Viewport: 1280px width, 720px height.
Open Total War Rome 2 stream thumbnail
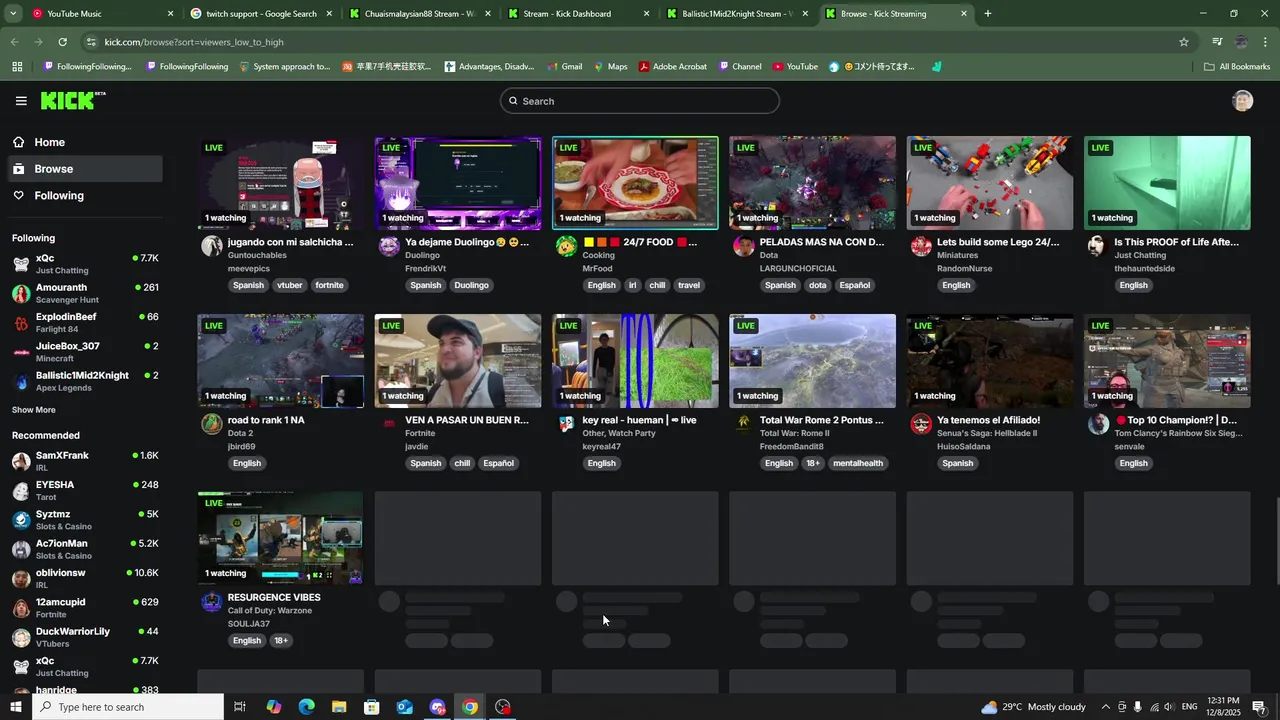[x=812, y=361]
